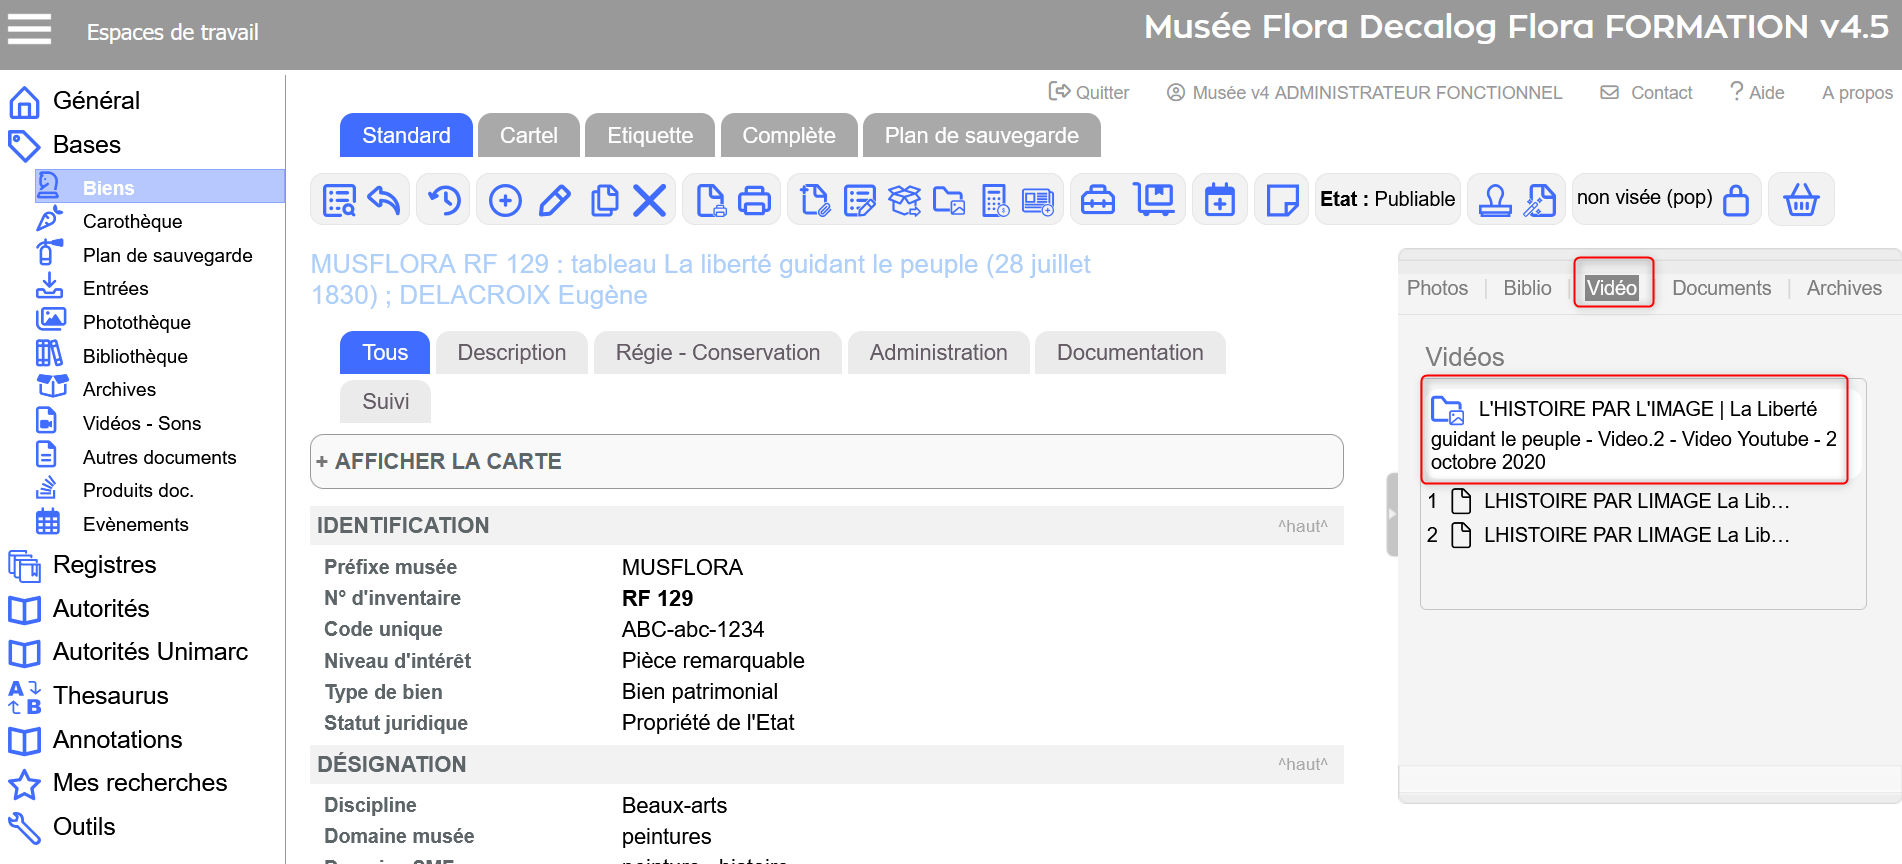Open the first LHISTOIRE PAR LIMAGE video file
This screenshot has height=864, width=1902.
click(1635, 501)
